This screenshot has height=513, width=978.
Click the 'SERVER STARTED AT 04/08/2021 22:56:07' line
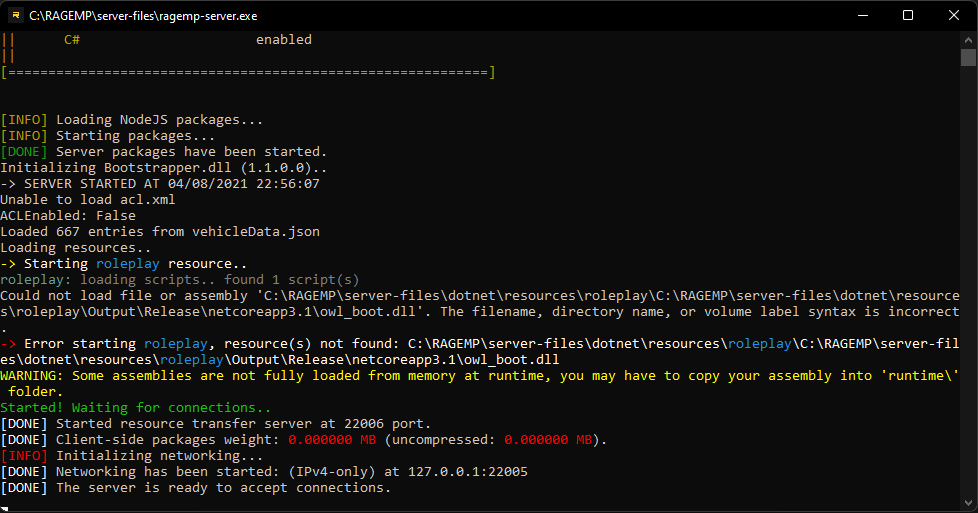tap(160, 184)
